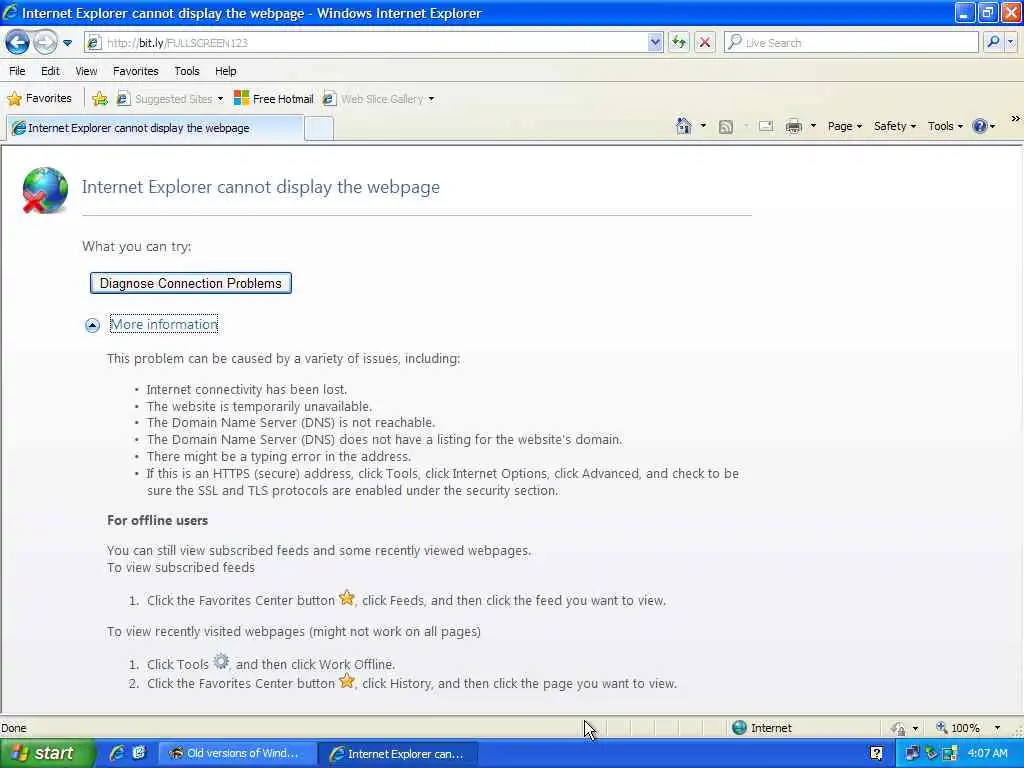This screenshot has height=768, width=1024.
Task: Switch to 'Old versions of Wind...' taskbar window
Action: coord(238,754)
